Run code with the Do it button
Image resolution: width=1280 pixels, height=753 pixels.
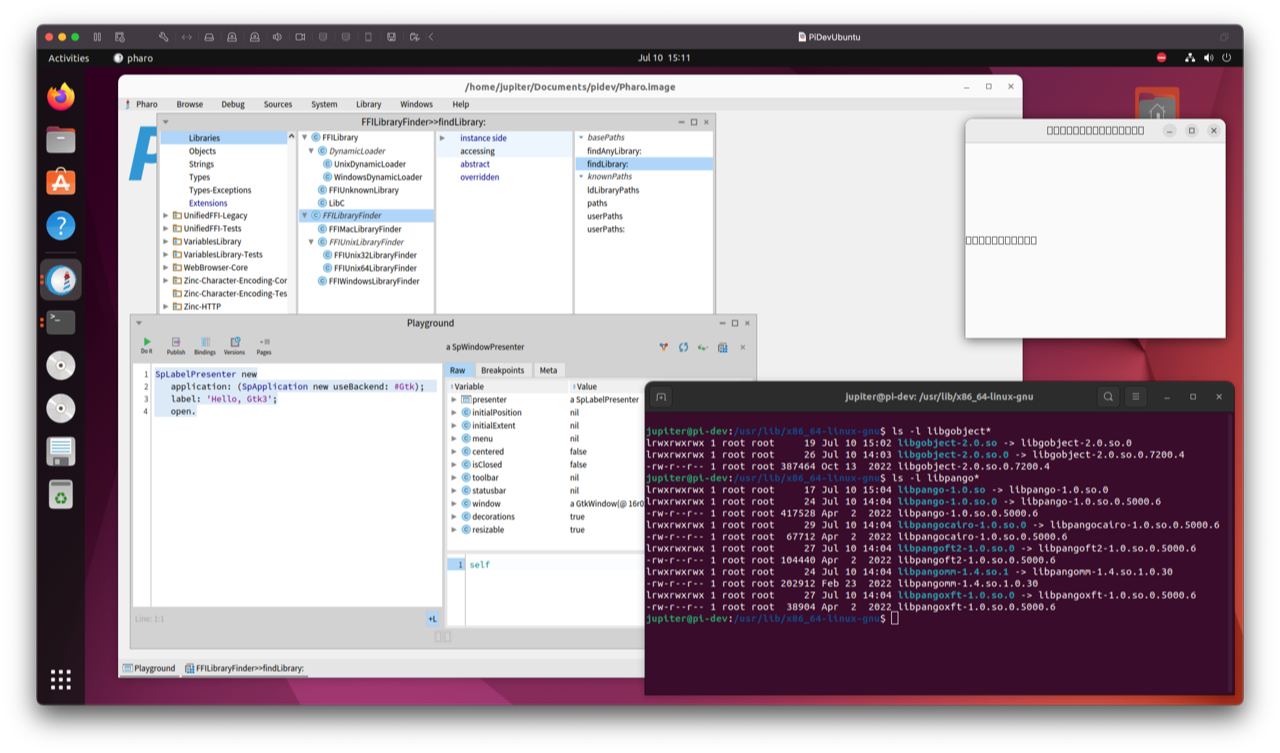tap(147, 345)
